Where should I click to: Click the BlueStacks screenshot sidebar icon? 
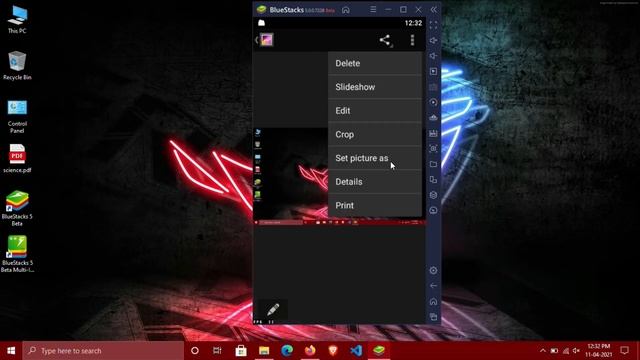(433, 149)
